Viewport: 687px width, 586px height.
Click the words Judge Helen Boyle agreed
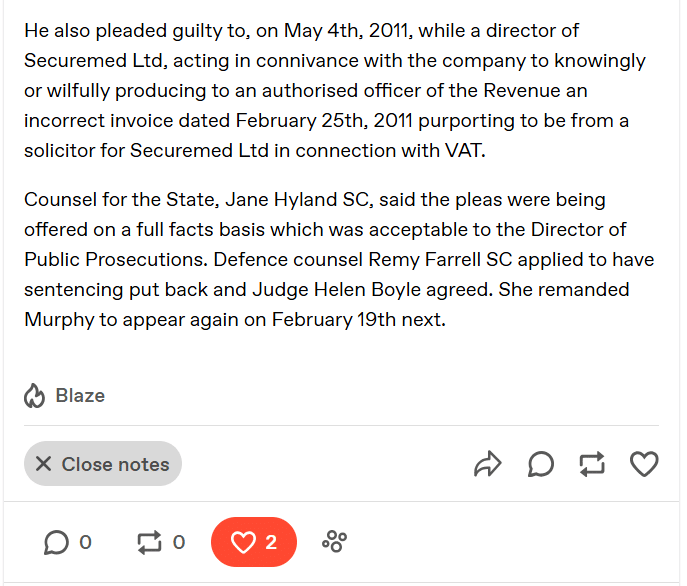[371, 290]
